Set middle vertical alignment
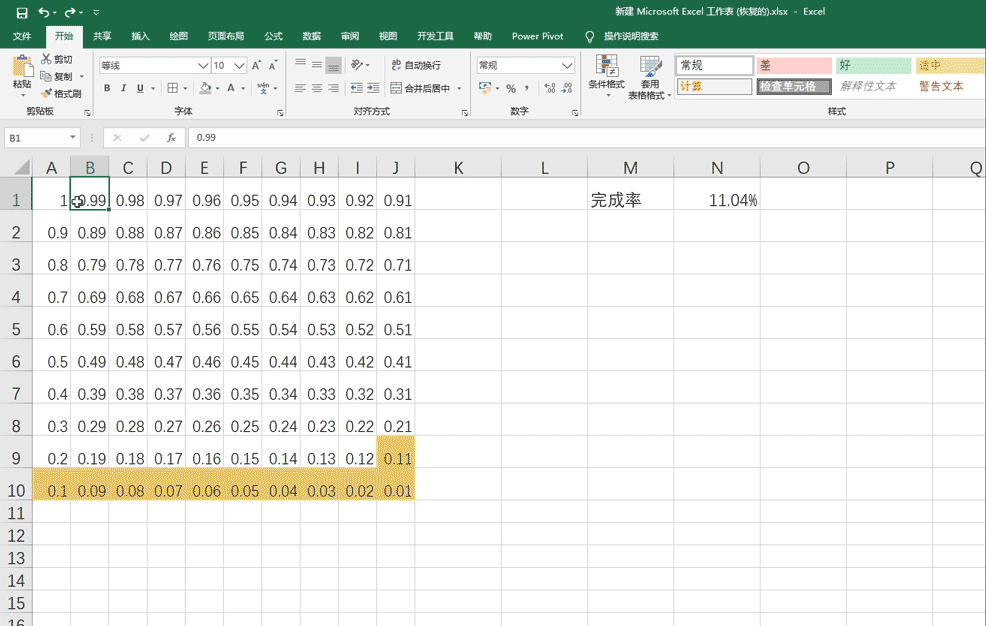 tap(317, 65)
